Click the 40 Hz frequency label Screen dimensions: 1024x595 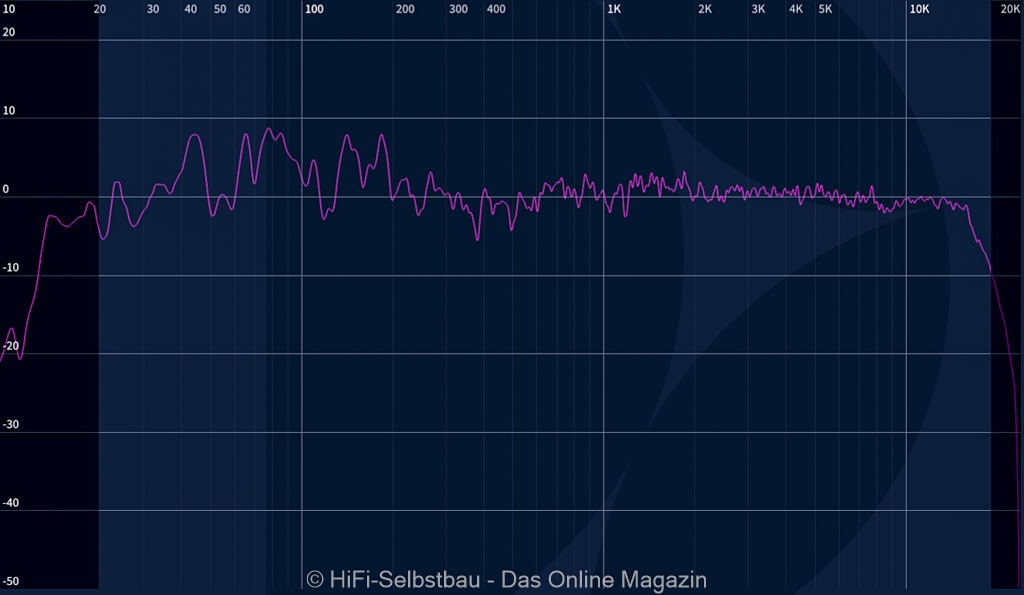point(191,9)
